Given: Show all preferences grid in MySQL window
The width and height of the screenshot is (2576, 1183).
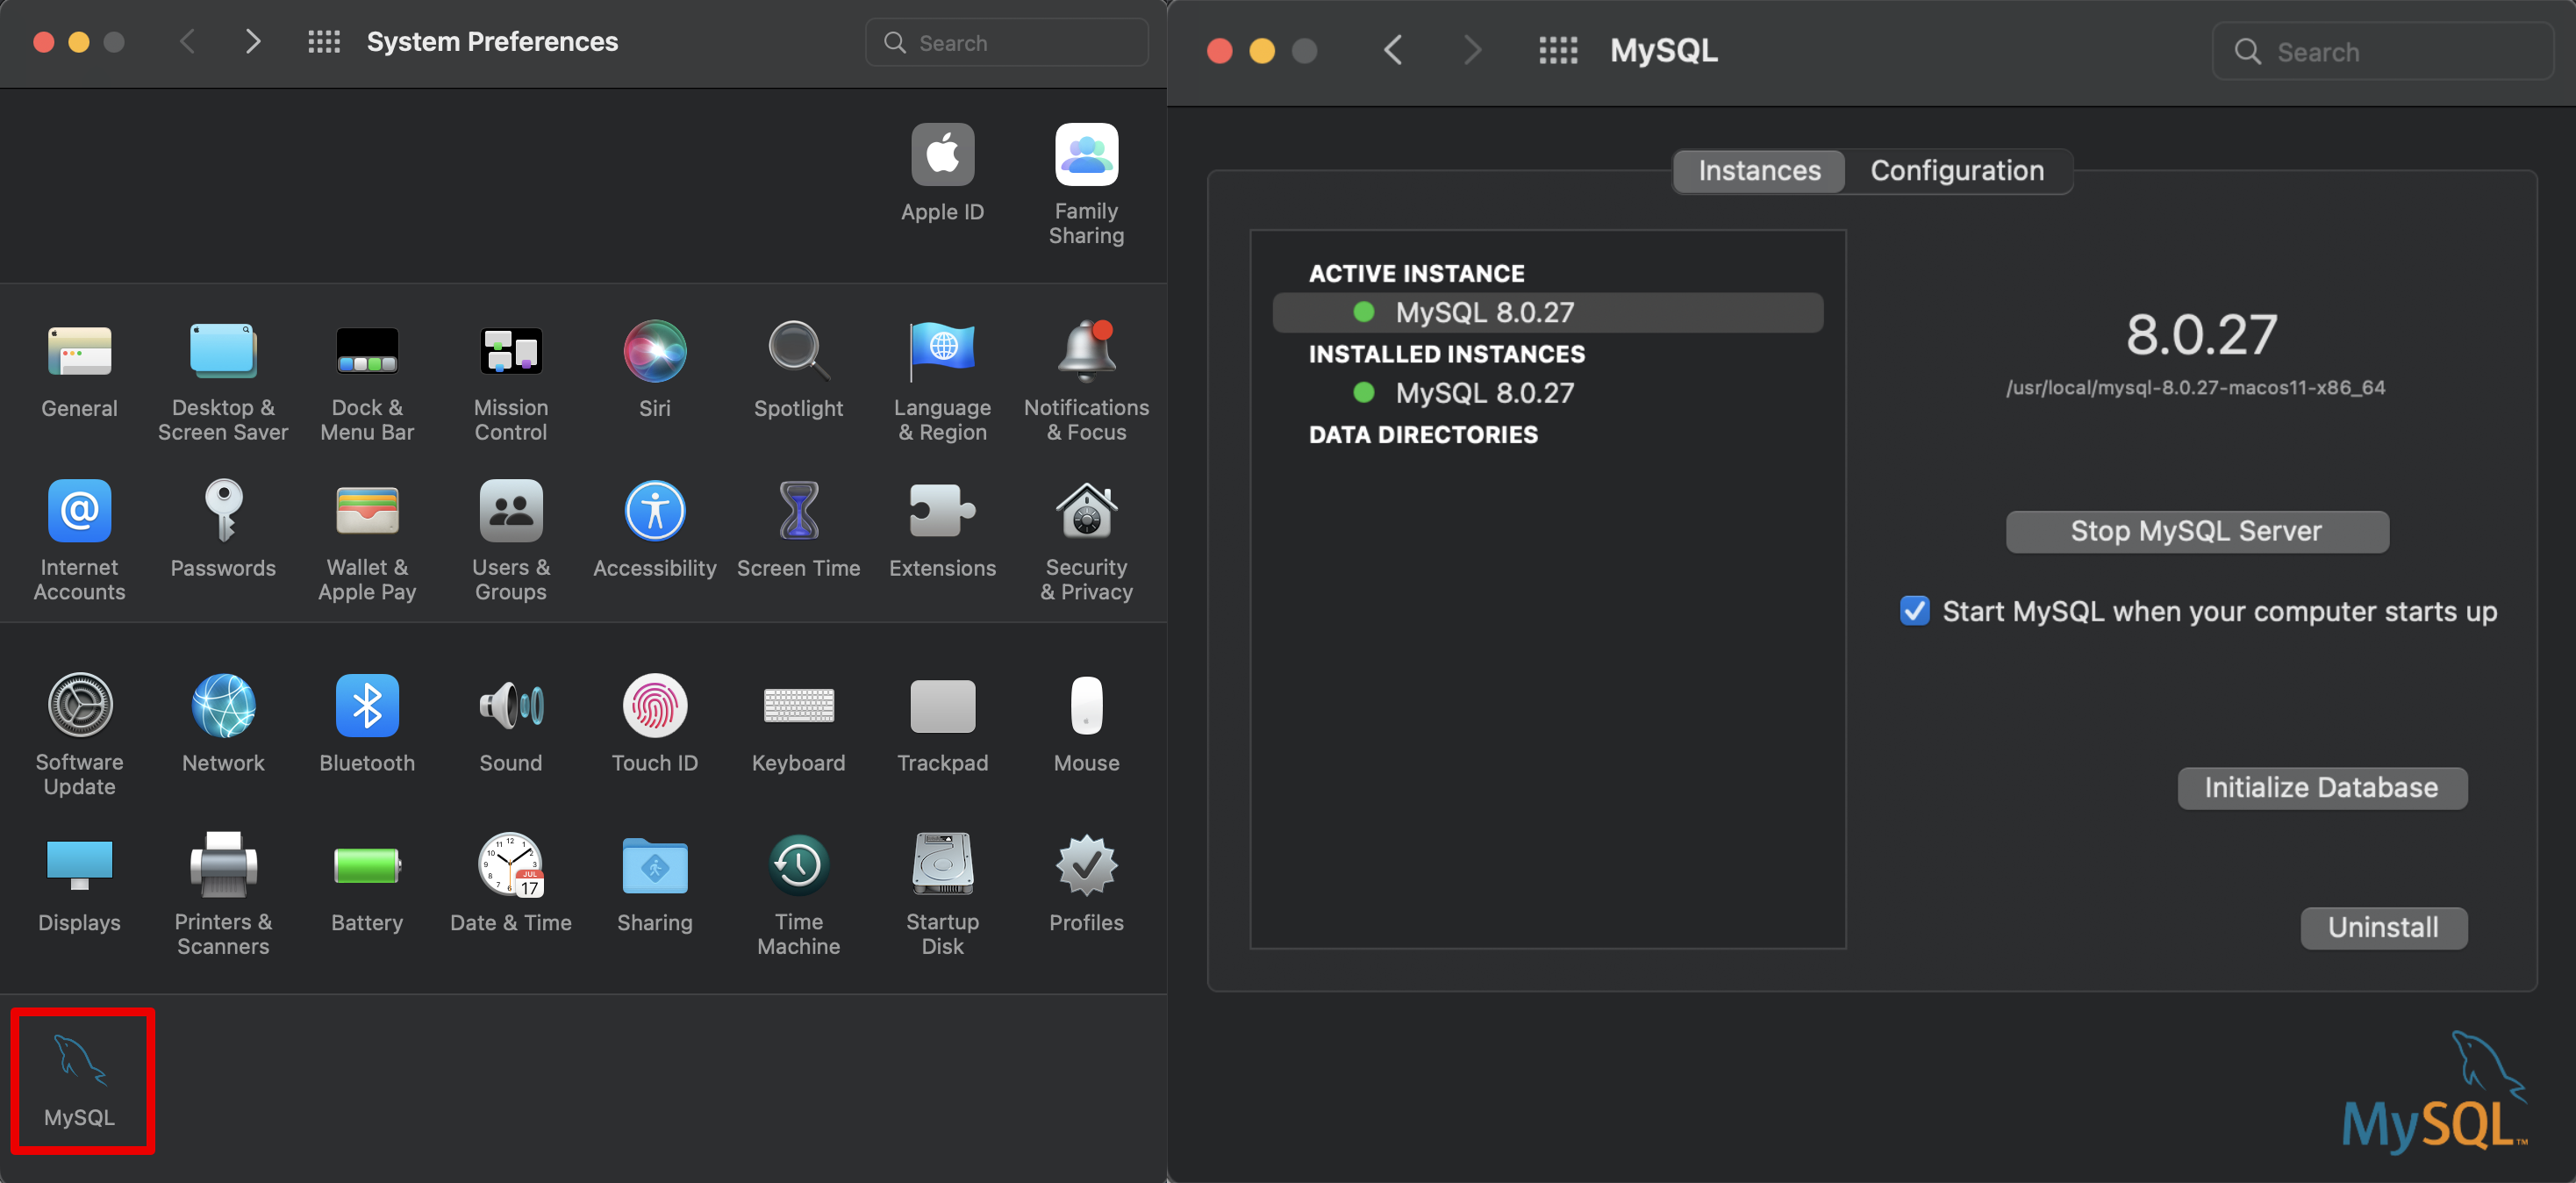Looking at the screenshot, I should point(1557,51).
